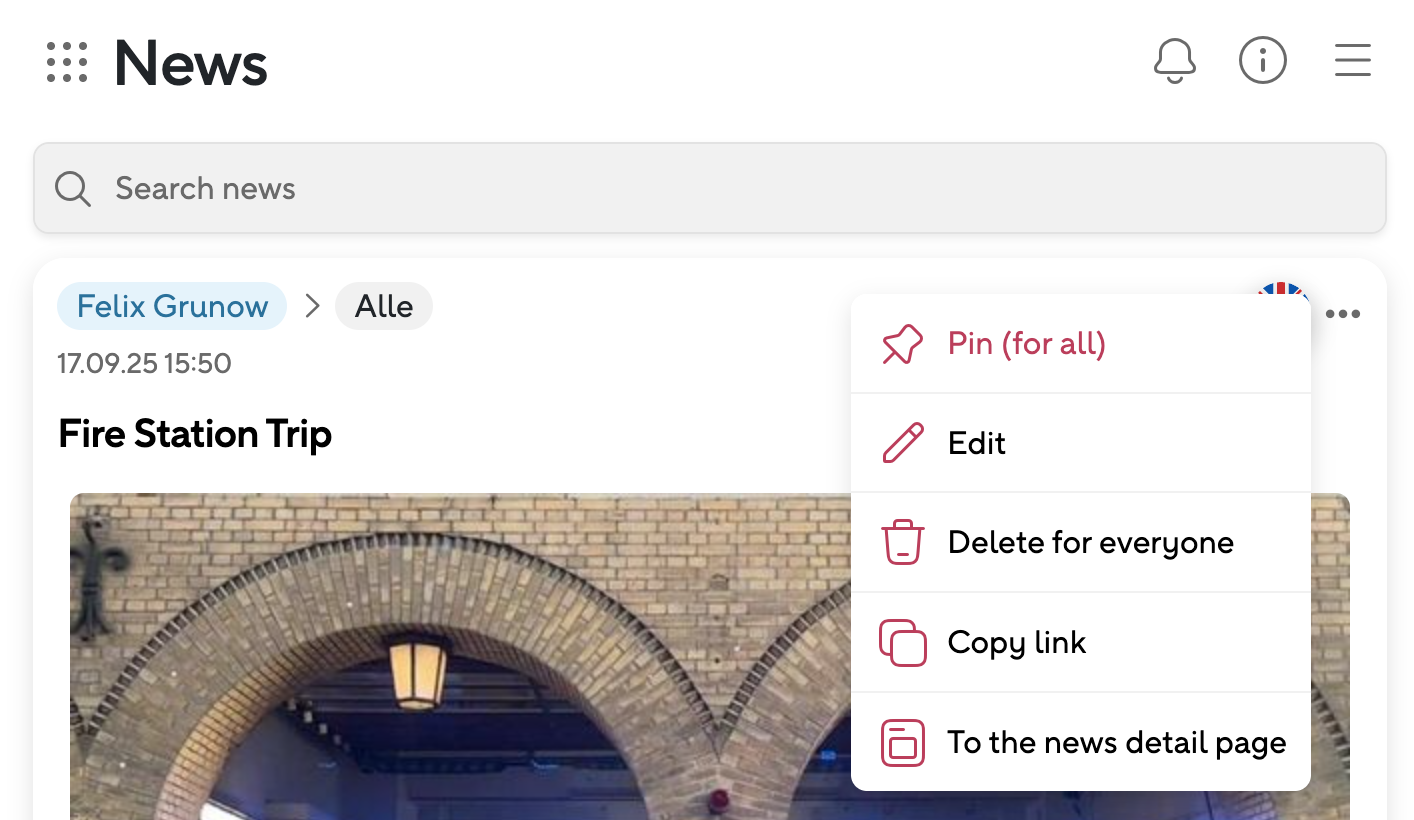
Task: Choose Copy link in the context menu
Action: (1016, 642)
